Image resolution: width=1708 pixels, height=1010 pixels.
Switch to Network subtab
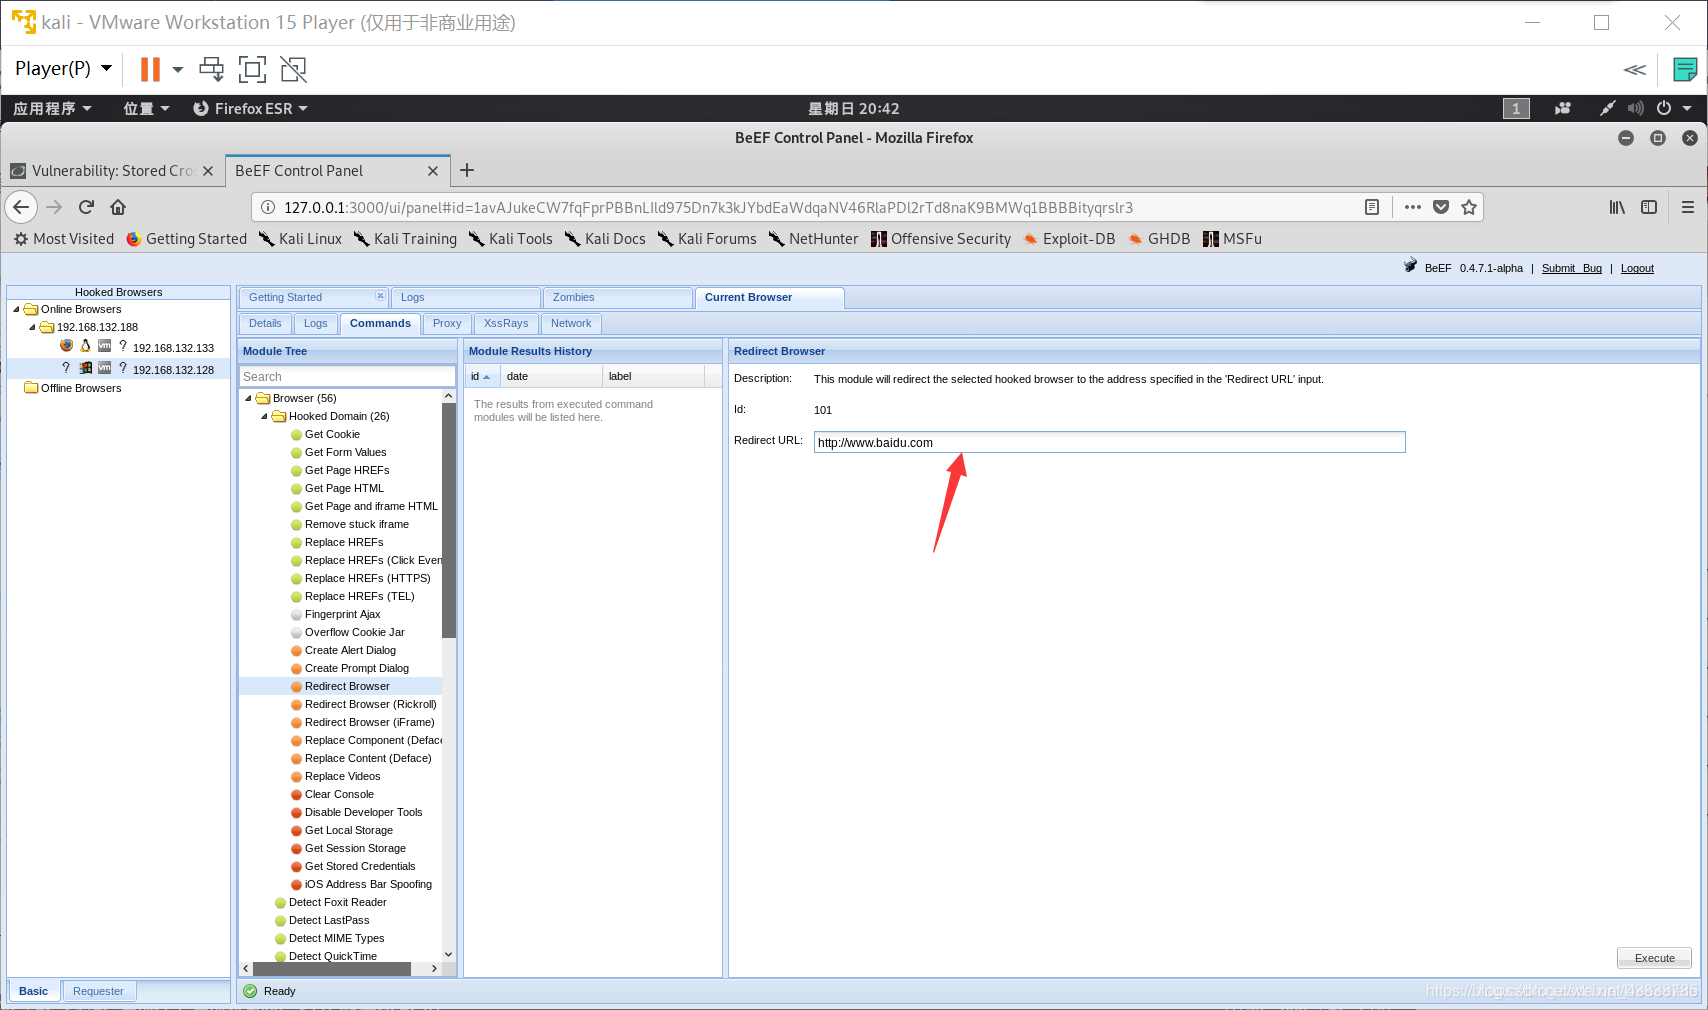[x=571, y=323]
